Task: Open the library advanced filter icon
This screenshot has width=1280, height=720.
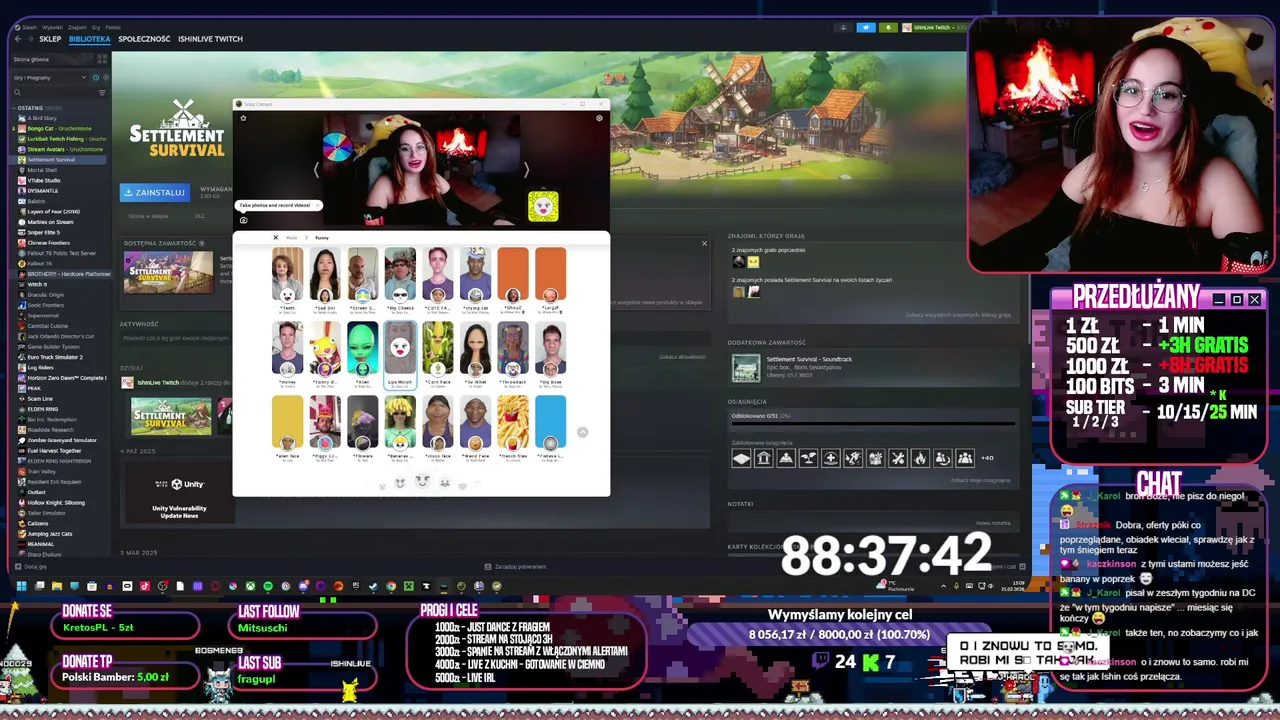Action: click(x=101, y=92)
